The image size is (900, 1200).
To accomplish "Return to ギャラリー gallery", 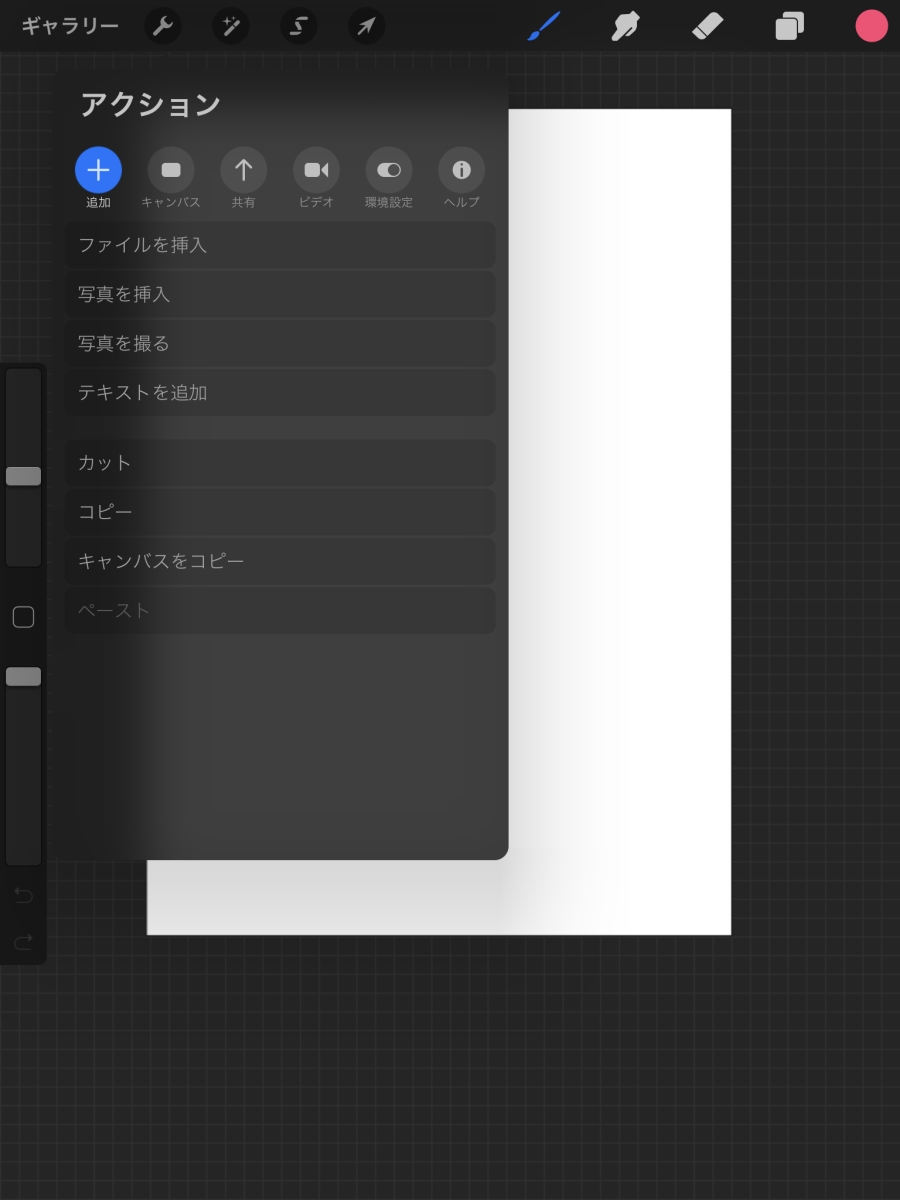I will [x=70, y=27].
